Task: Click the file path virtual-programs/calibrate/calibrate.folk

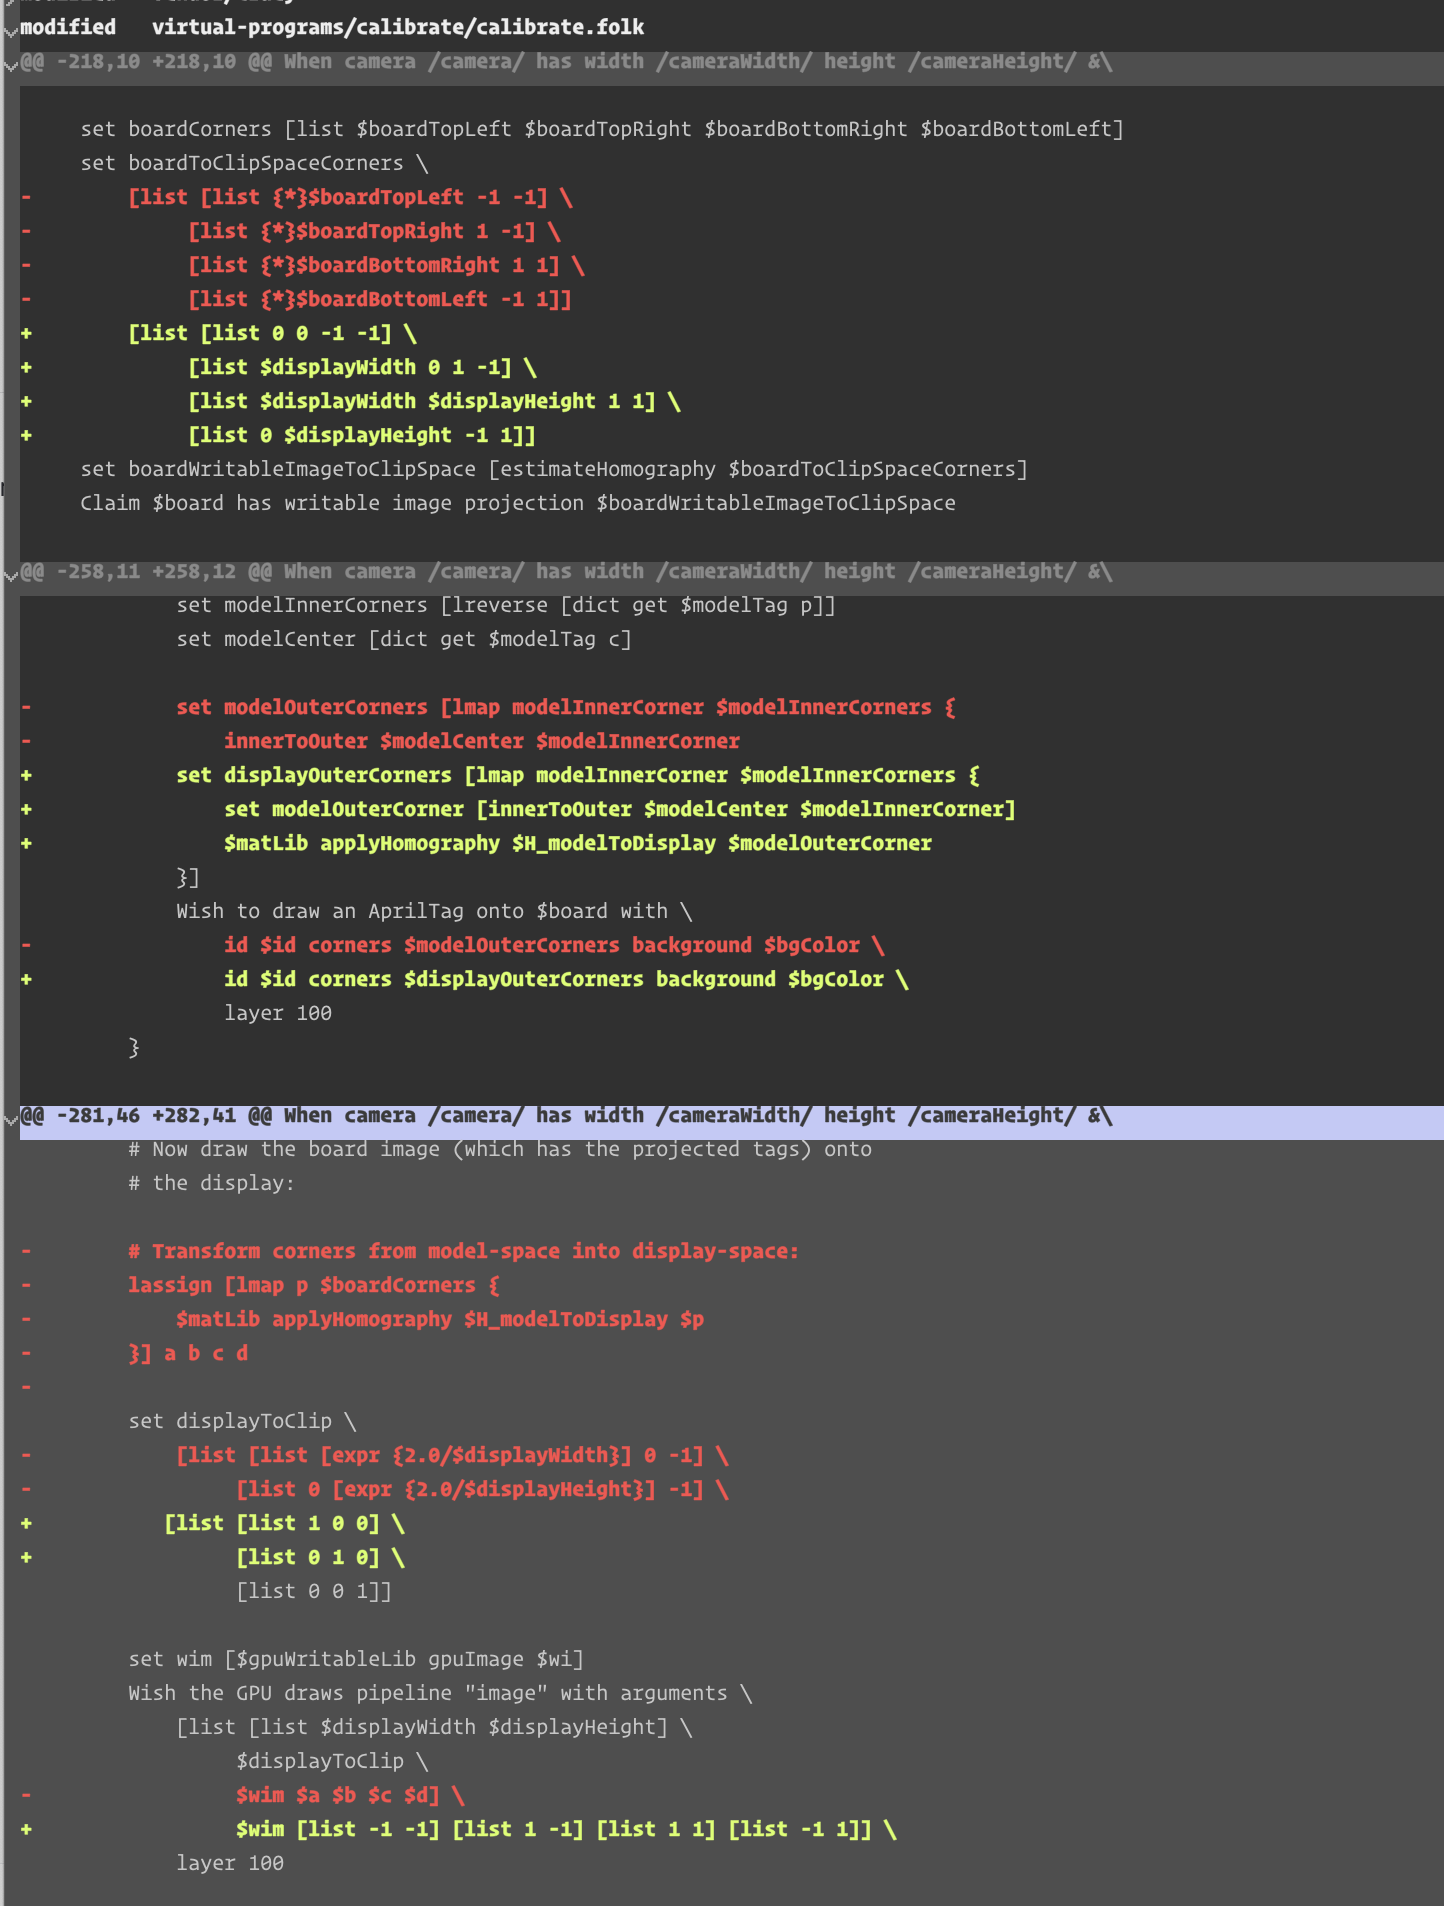Action: [x=398, y=27]
